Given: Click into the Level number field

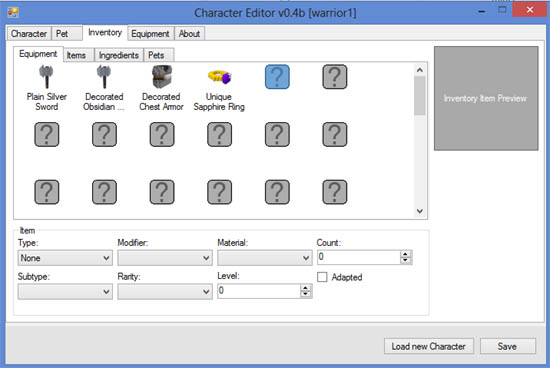Looking at the screenshot, I should (259, 291).
